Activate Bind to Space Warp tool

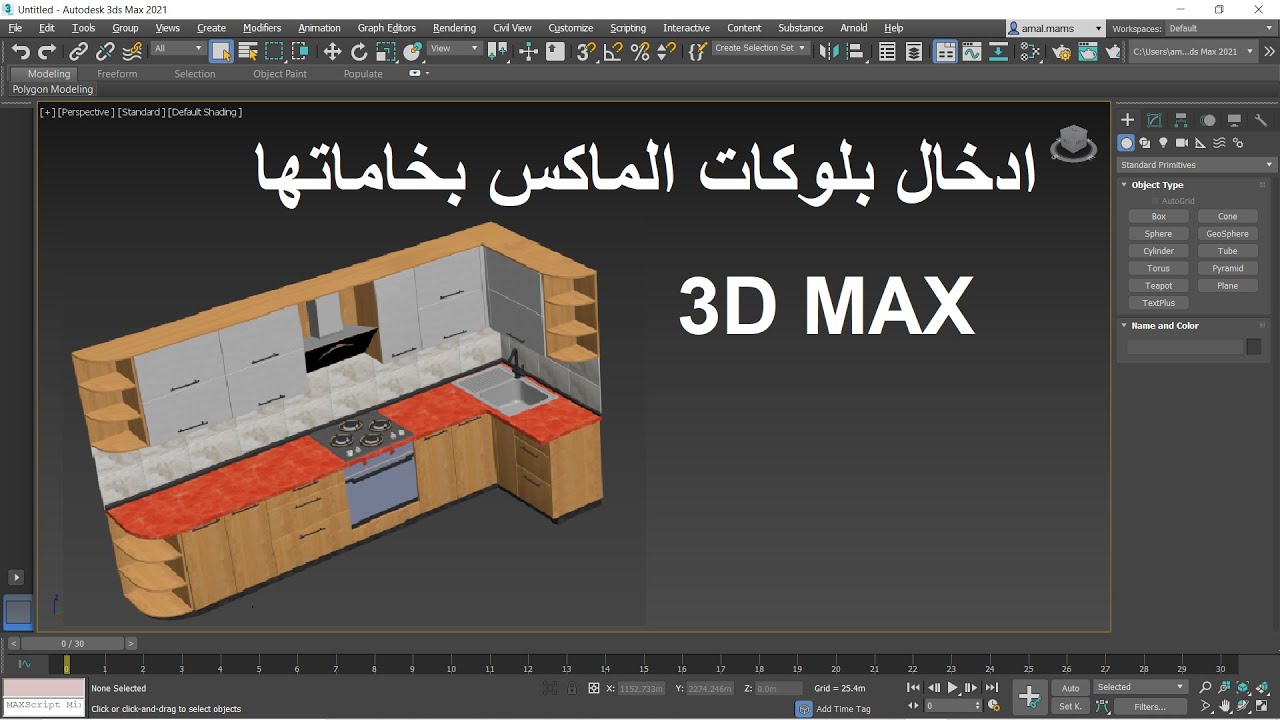[131, 52]
